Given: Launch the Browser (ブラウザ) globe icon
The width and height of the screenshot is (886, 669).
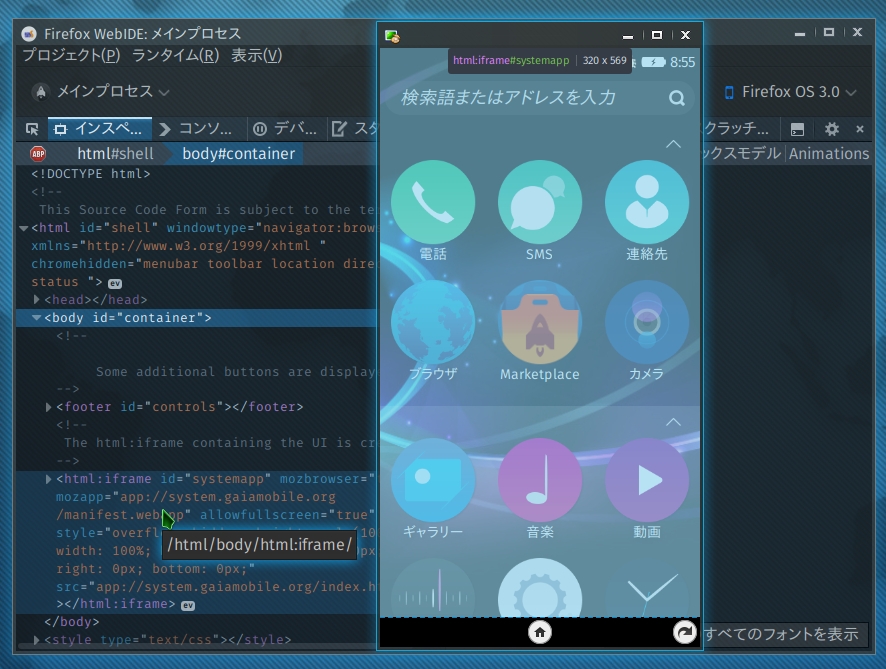Looking at the screenshot, I should [x=433, y=322].
